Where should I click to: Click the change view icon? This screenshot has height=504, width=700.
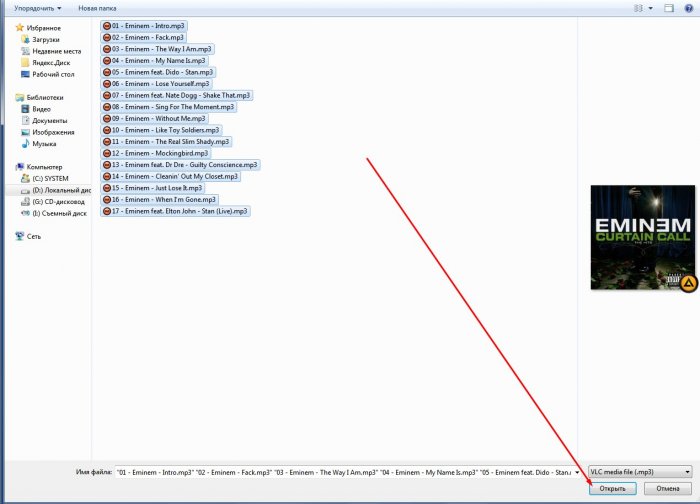pos(638,7)
